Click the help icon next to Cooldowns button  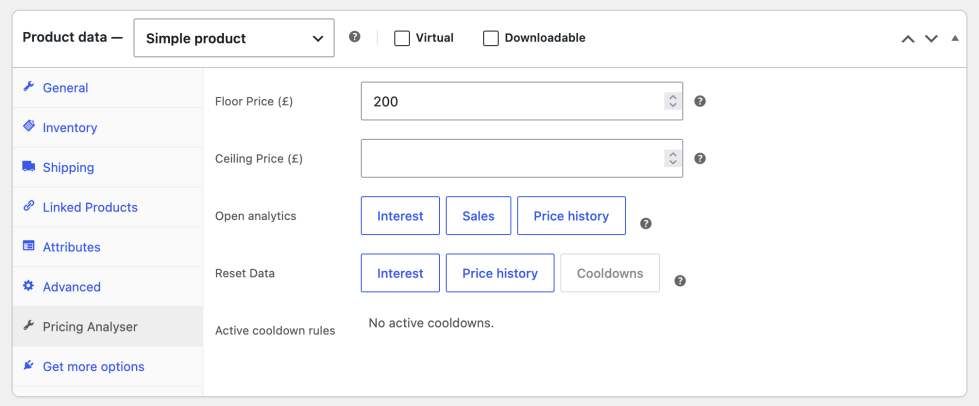point(681,281)
